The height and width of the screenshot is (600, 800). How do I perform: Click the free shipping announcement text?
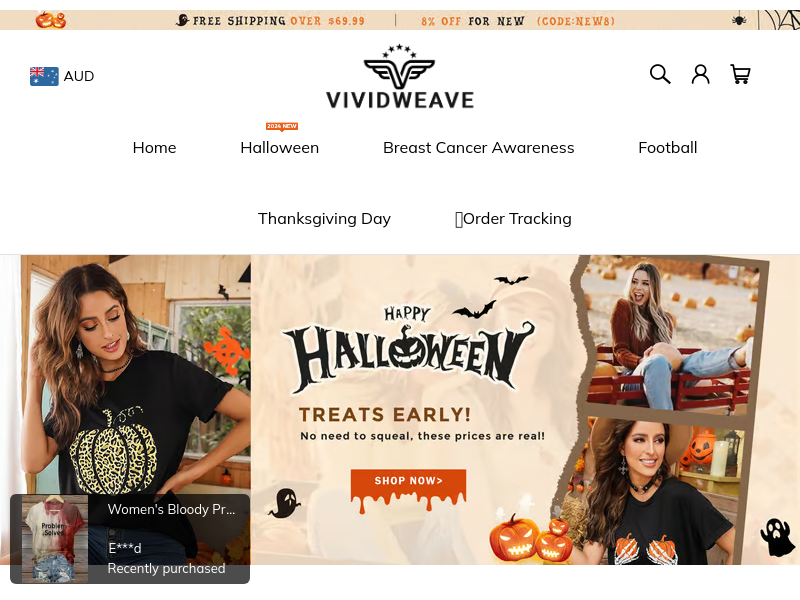[270, 21]
